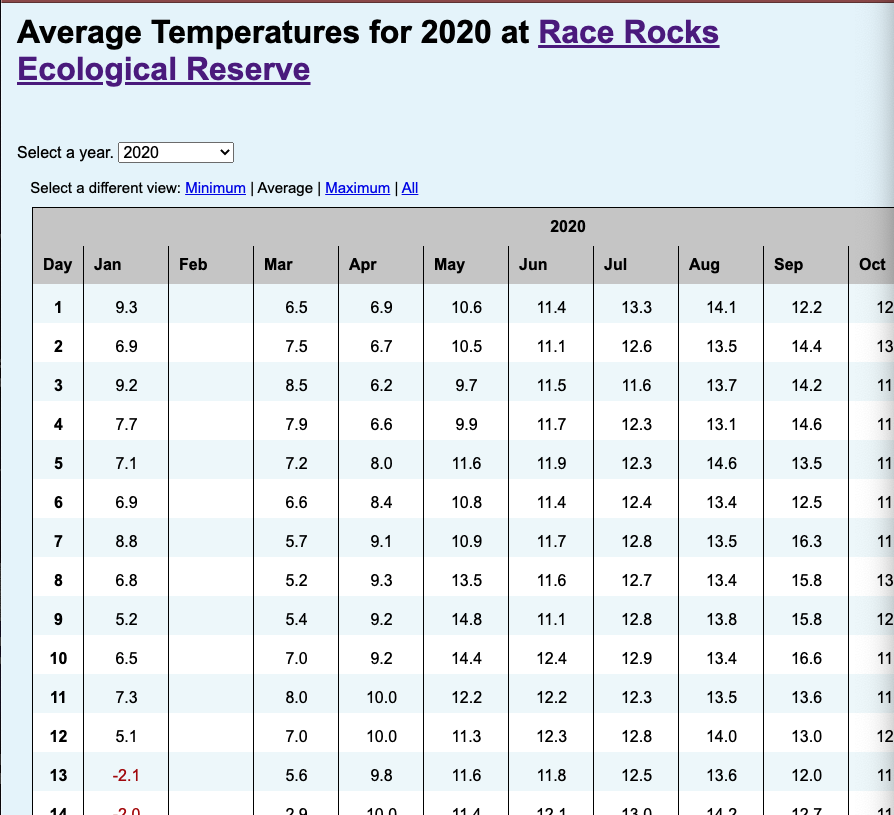Screen dimensions: 894x815
Task: Click the 14.8 value for May 9
Action: [x=466, y=619]
